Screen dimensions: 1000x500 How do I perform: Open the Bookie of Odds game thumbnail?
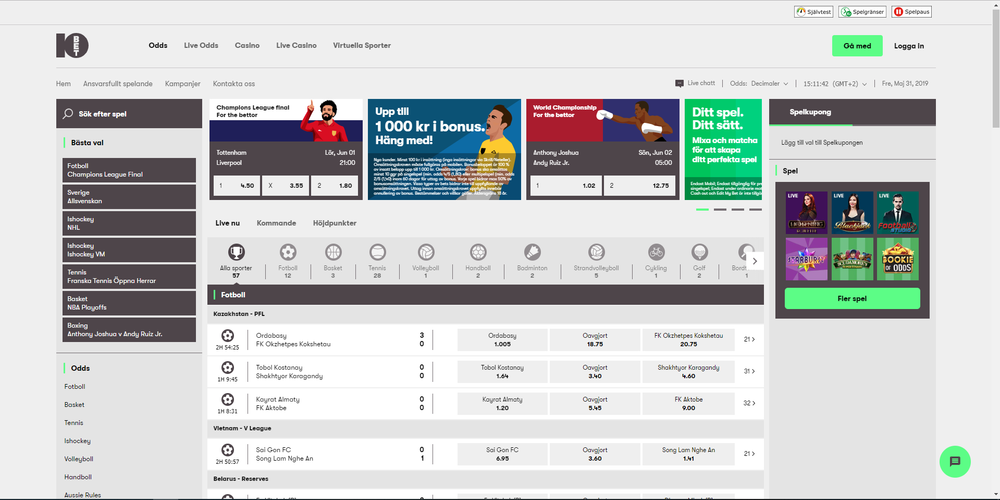[898, 260]
